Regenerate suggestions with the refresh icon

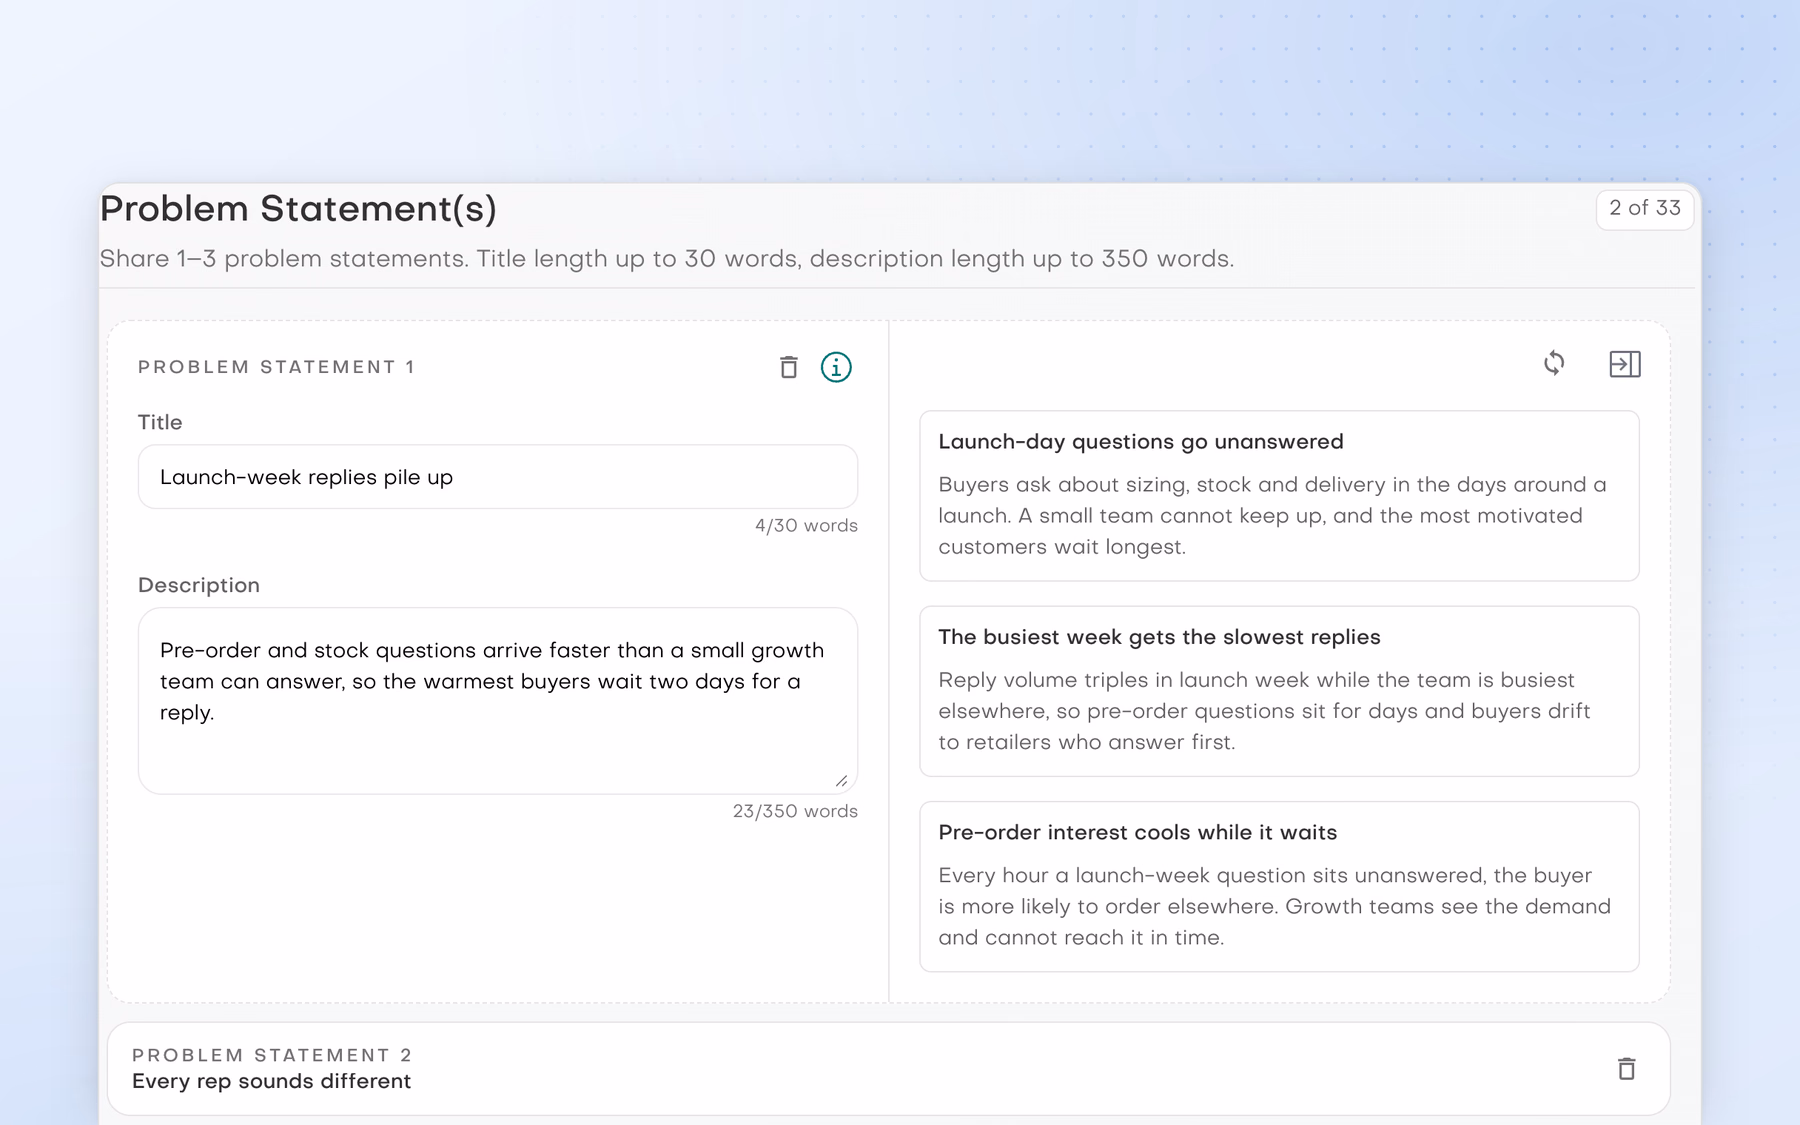pos(1554,363)
